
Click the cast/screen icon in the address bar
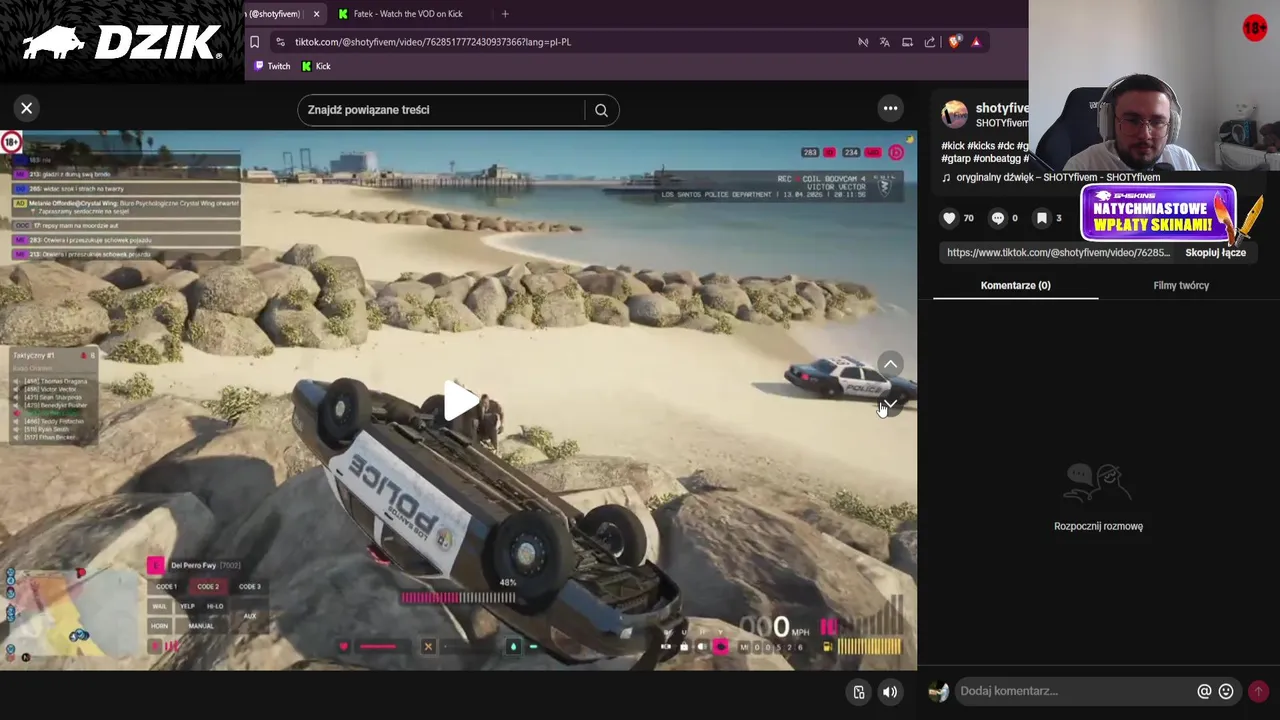907,42
